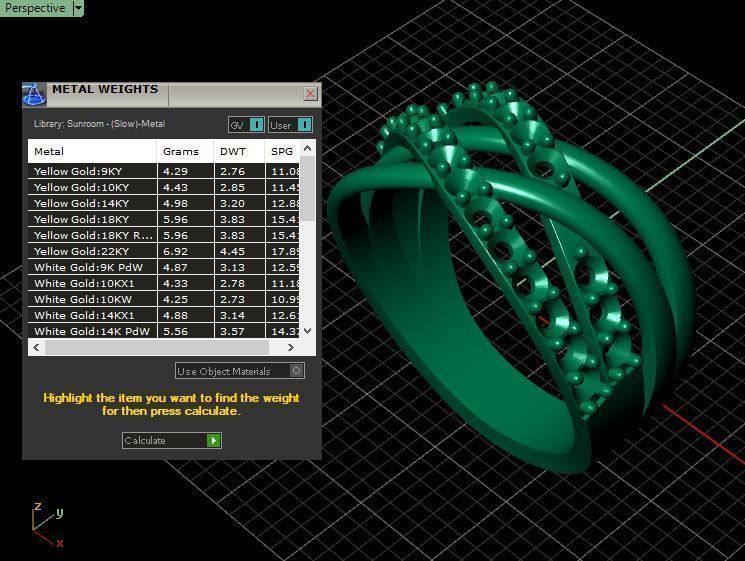745x561 pixels.
Task: Click the green play arrow on Calculate
Action: coord(214,440)
